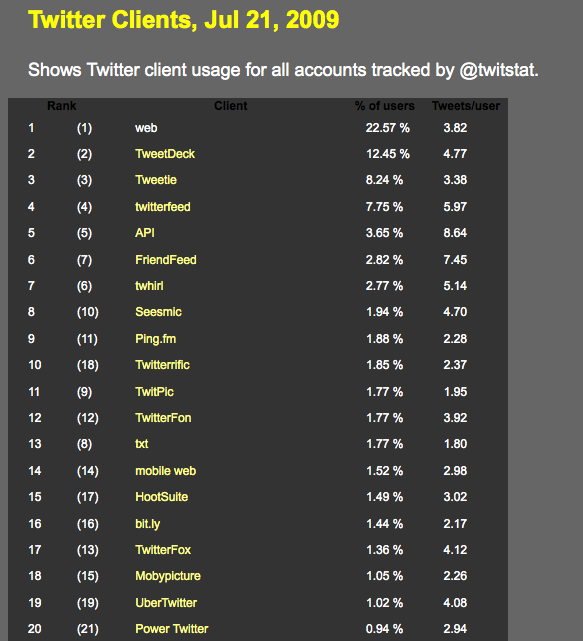The width and height of the screenshot is (583, 641).
Task: Open the TwitterFox link
Action: click(163, 550)
